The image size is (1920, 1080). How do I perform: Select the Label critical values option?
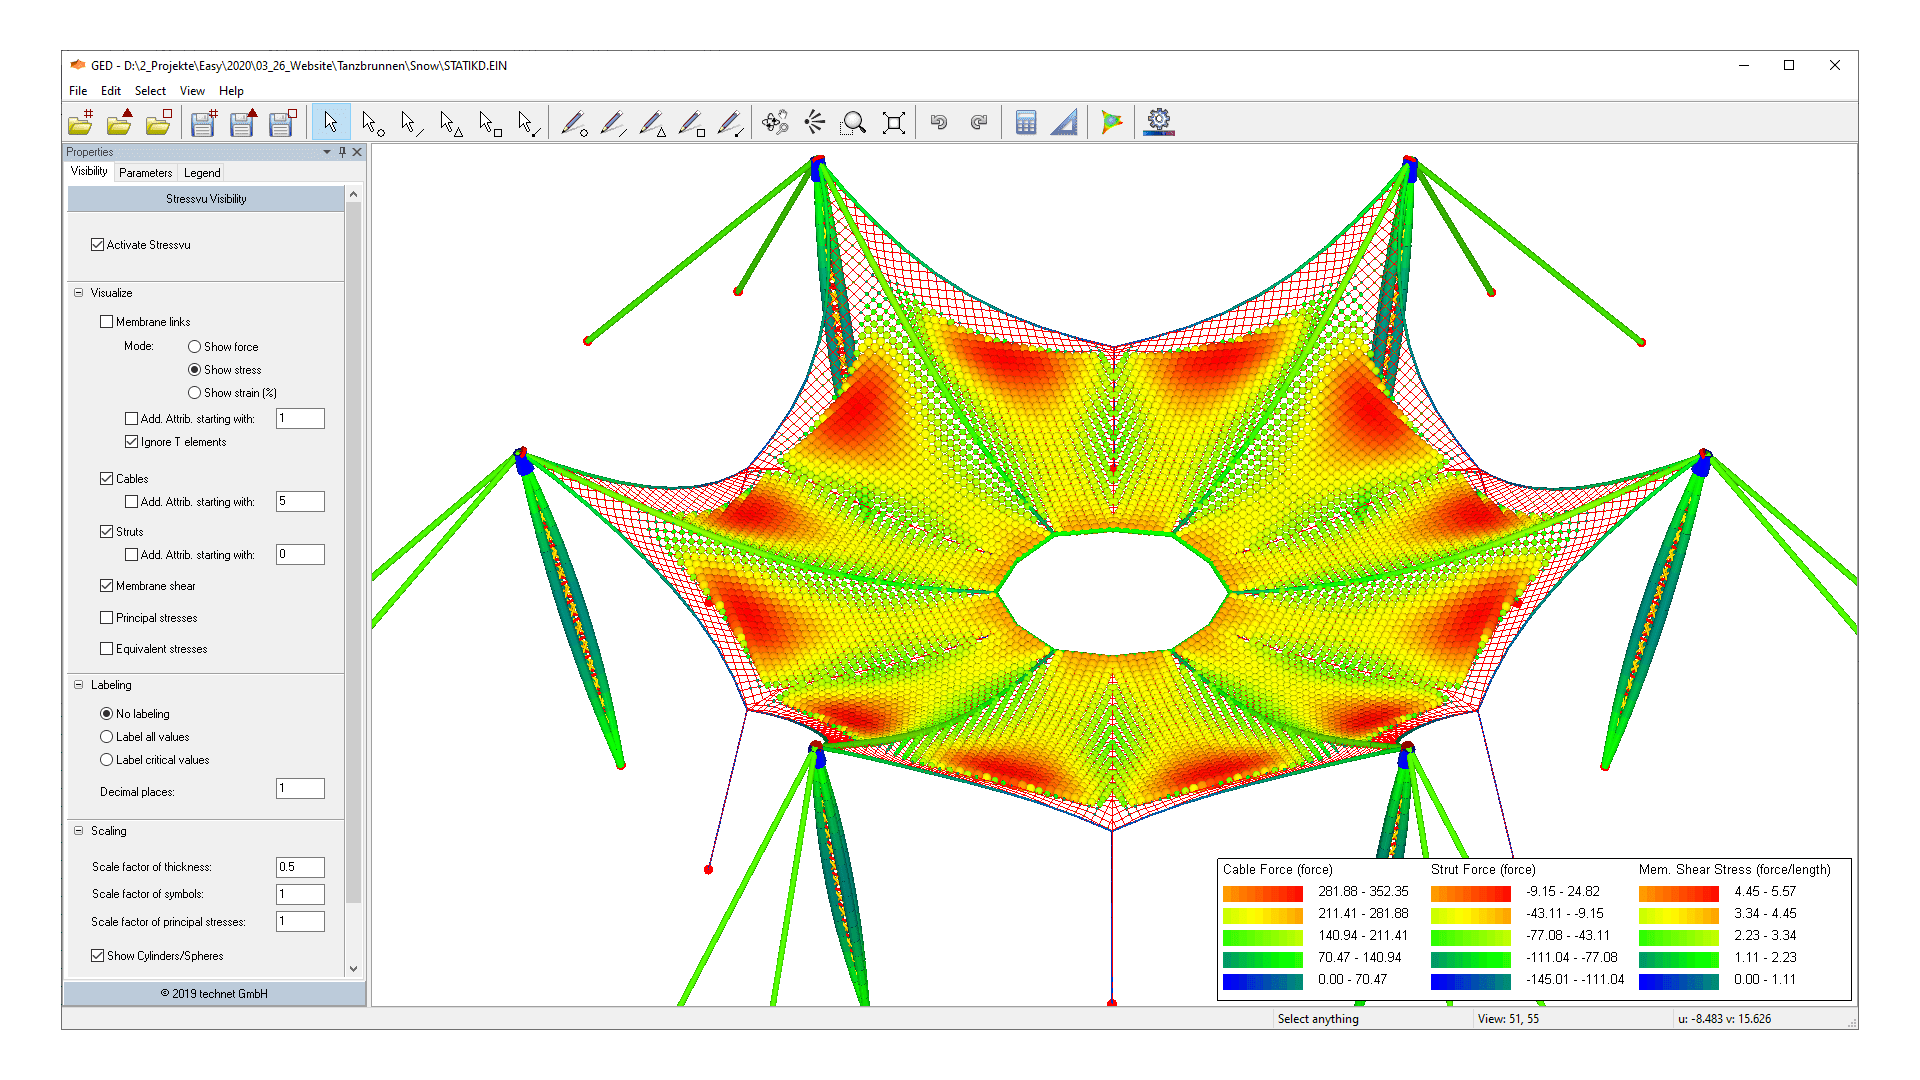pyautogui.click(x=107, y=760)
